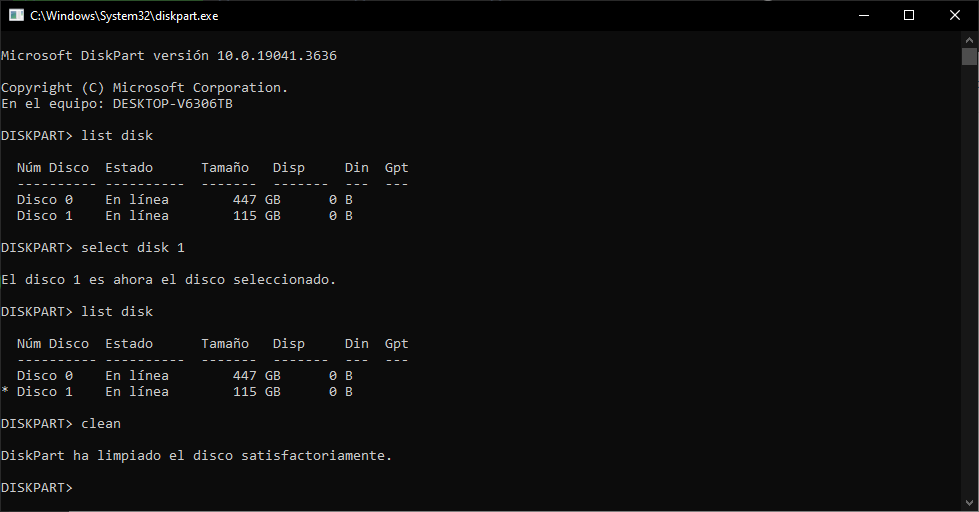Click the title text C:\Windows\System32\diskpart.exe
979x512 pixels.
click(124, 16)
